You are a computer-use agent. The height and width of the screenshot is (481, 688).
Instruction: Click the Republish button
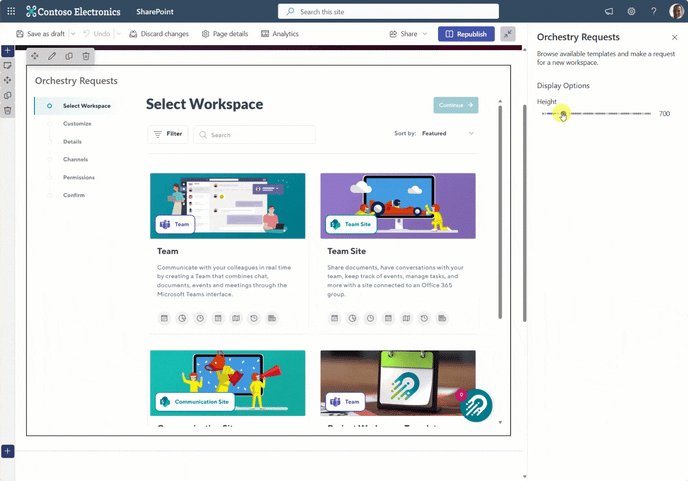(x=466, y=34)
